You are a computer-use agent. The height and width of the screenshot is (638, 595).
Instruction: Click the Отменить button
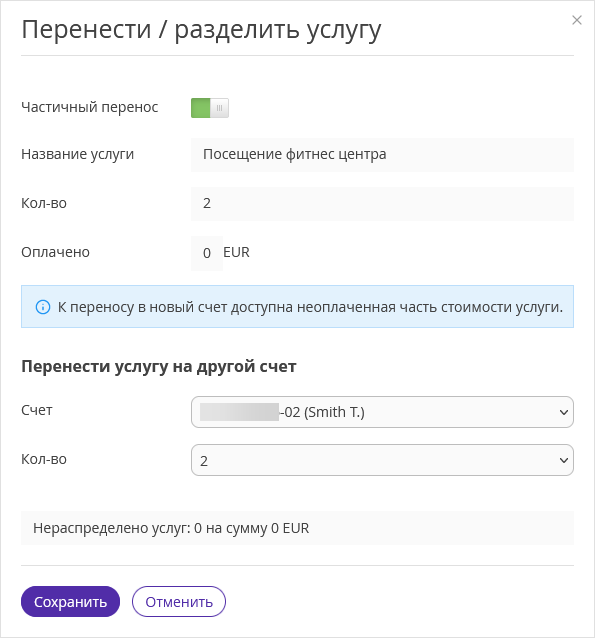pyautogui.click(x=179, y=601)
